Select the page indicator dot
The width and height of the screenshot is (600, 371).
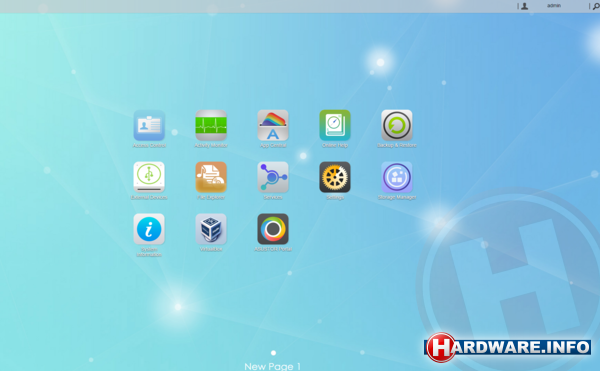273,353
